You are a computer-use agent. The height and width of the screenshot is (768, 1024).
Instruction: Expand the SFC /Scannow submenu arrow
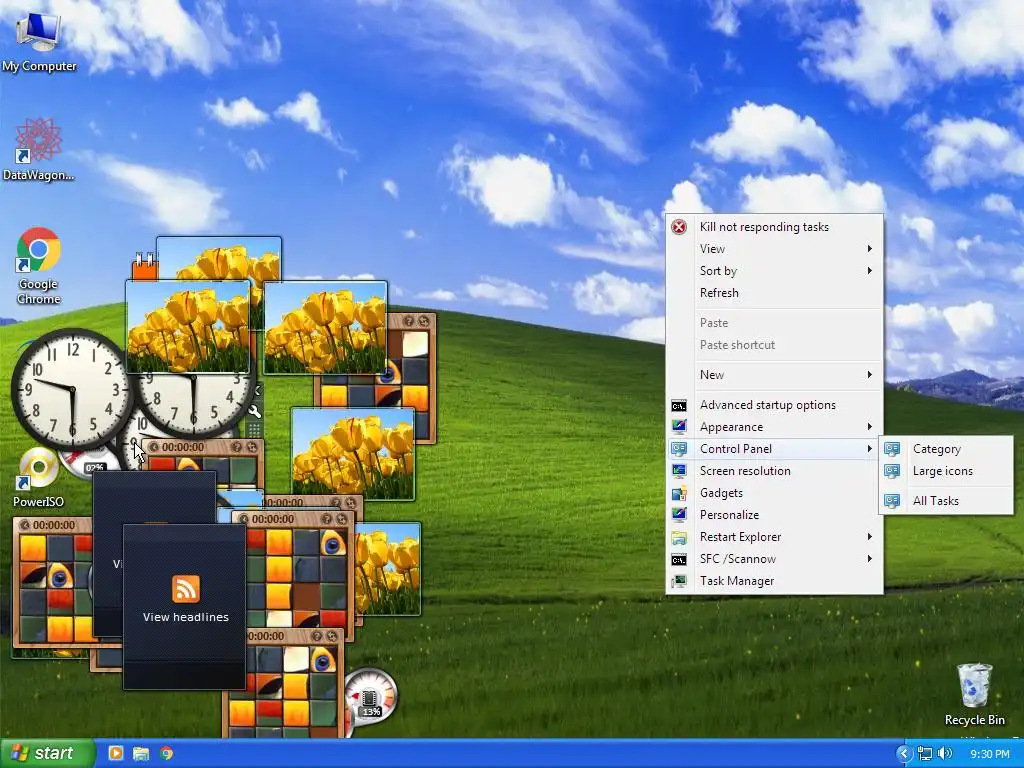[870, 559]
